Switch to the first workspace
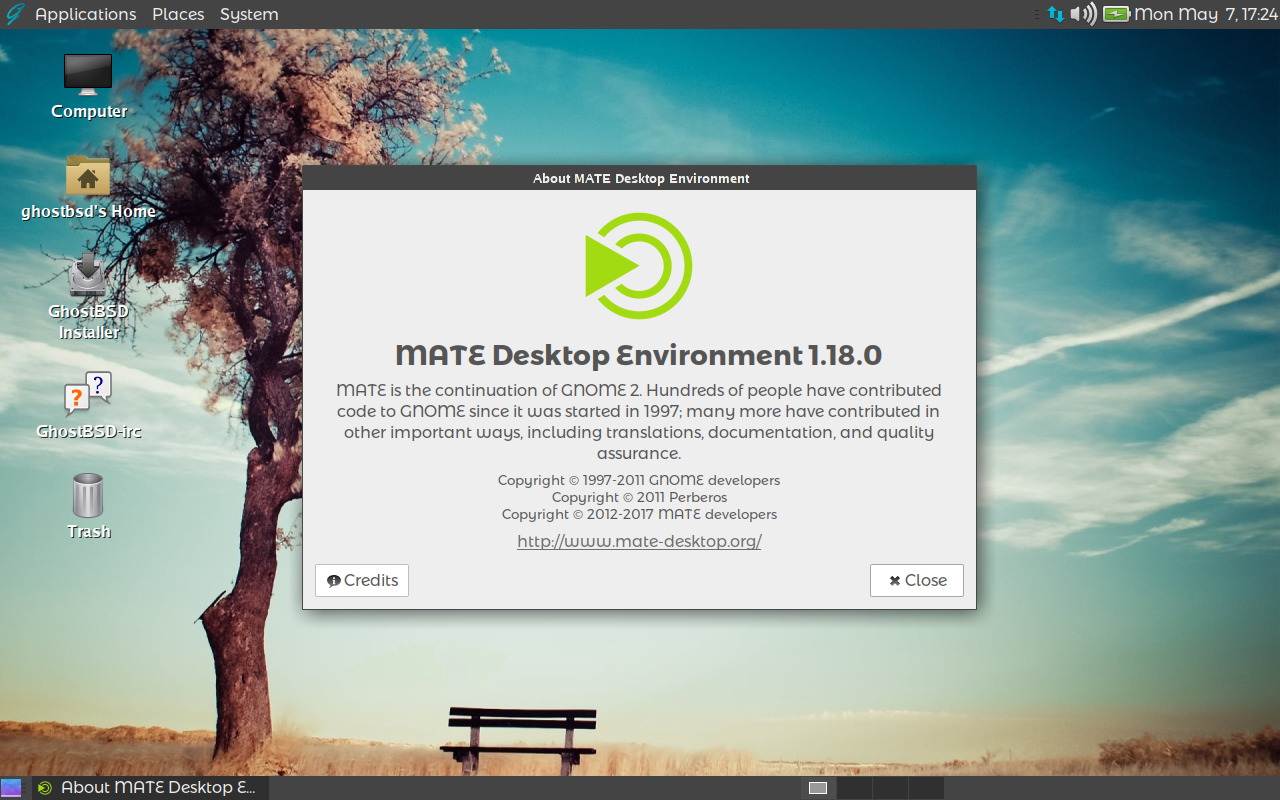 [x=818, y=788]
